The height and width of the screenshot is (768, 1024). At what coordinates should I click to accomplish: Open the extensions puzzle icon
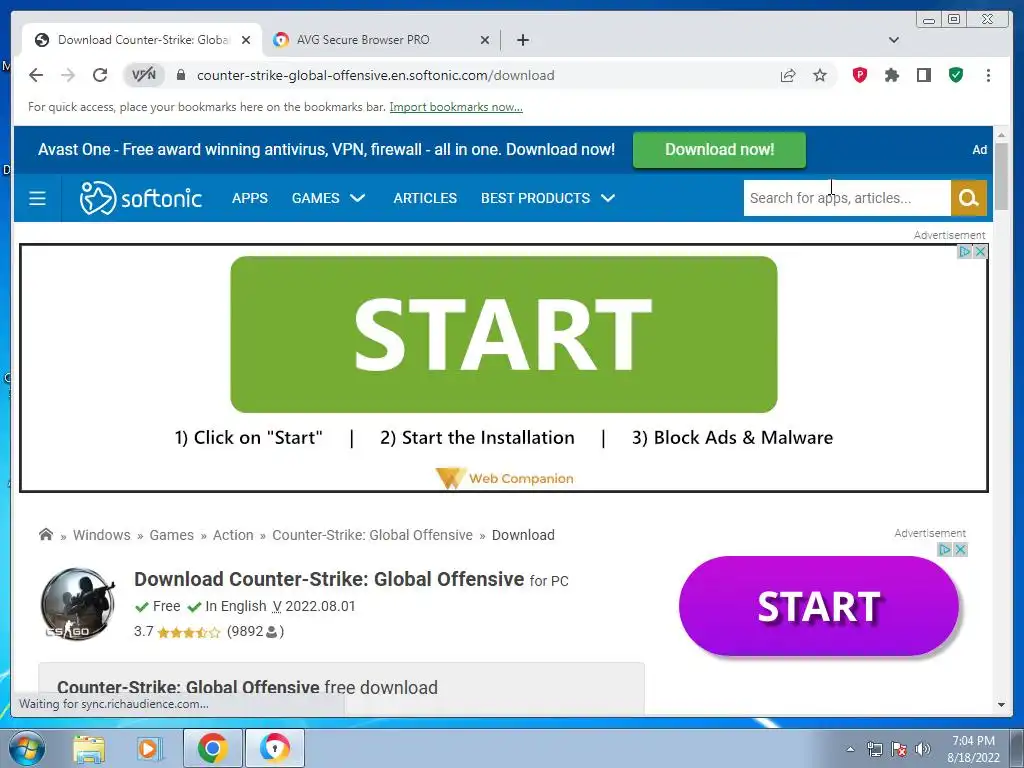click(x=891, y=75)
